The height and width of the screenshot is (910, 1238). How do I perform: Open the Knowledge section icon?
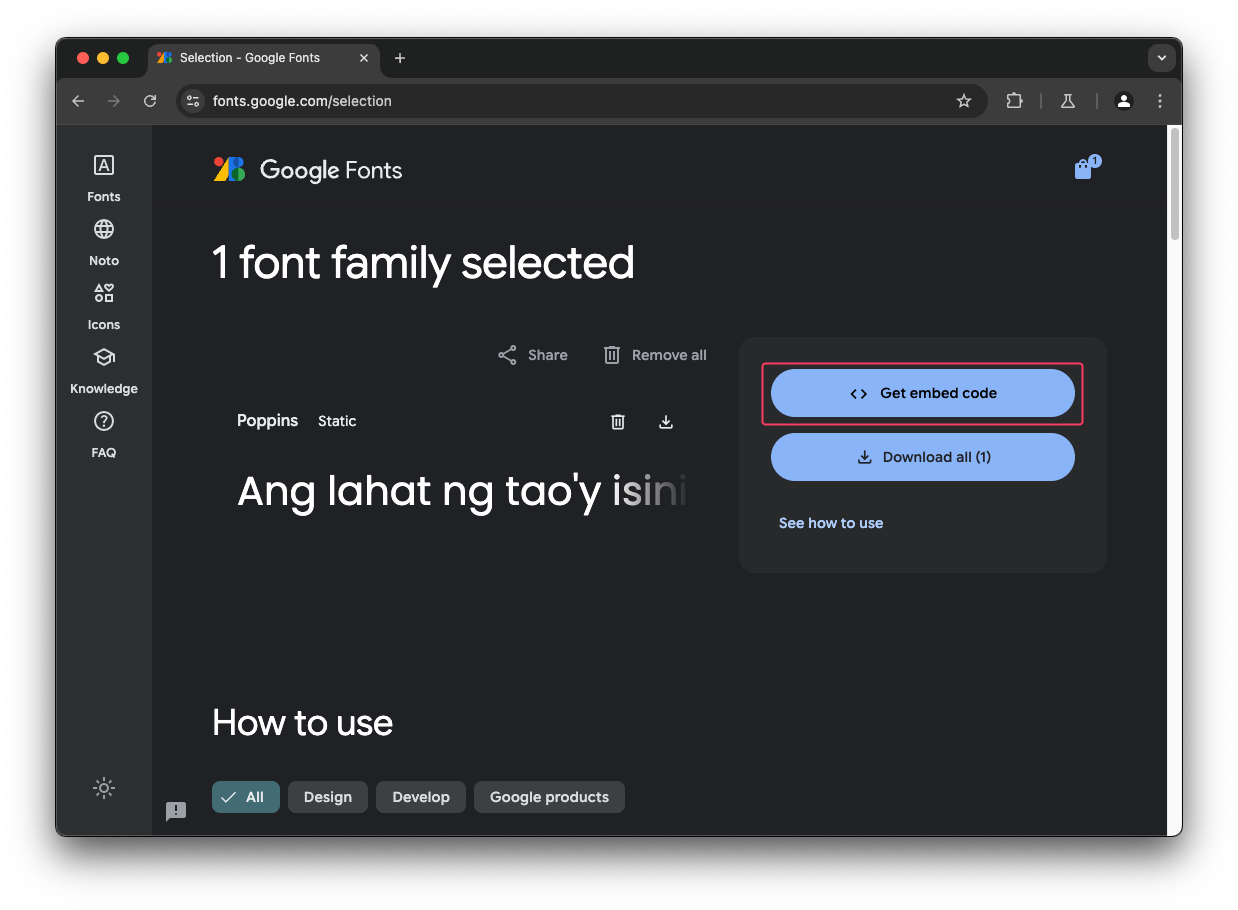103,357
